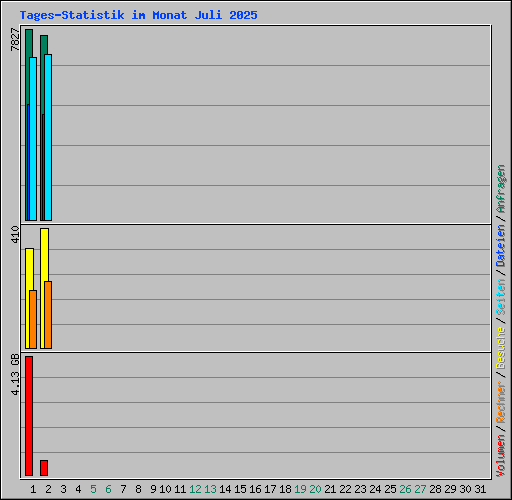Click the Seiten legend label
The width and height of the screenshot is (512, 500).
coord(501,297)
